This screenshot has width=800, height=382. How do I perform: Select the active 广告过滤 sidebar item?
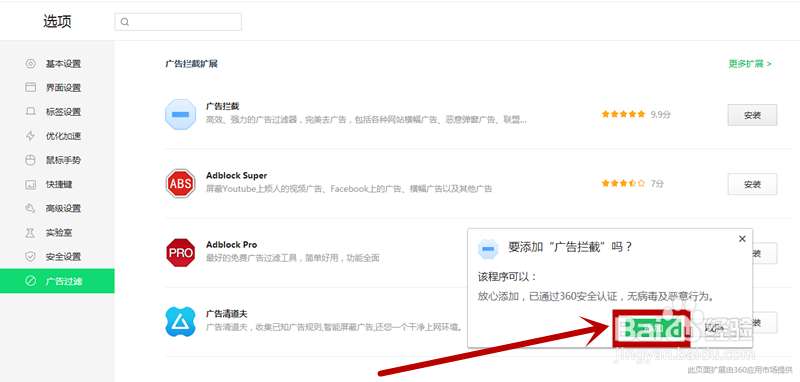tap(57, 281)
